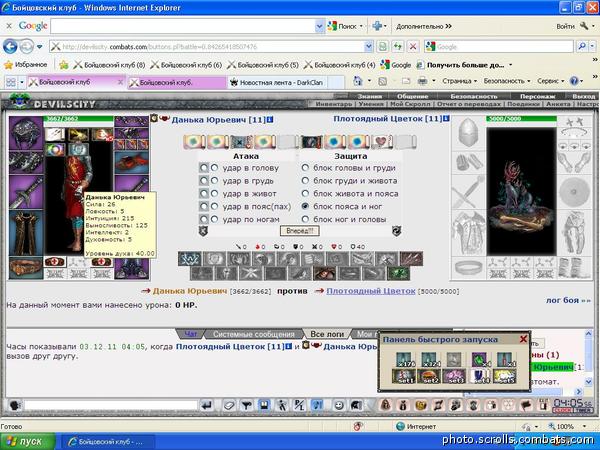Open 'Страница' dropdown in IE command bar
600x450 pixels.
tap(460, 81)
